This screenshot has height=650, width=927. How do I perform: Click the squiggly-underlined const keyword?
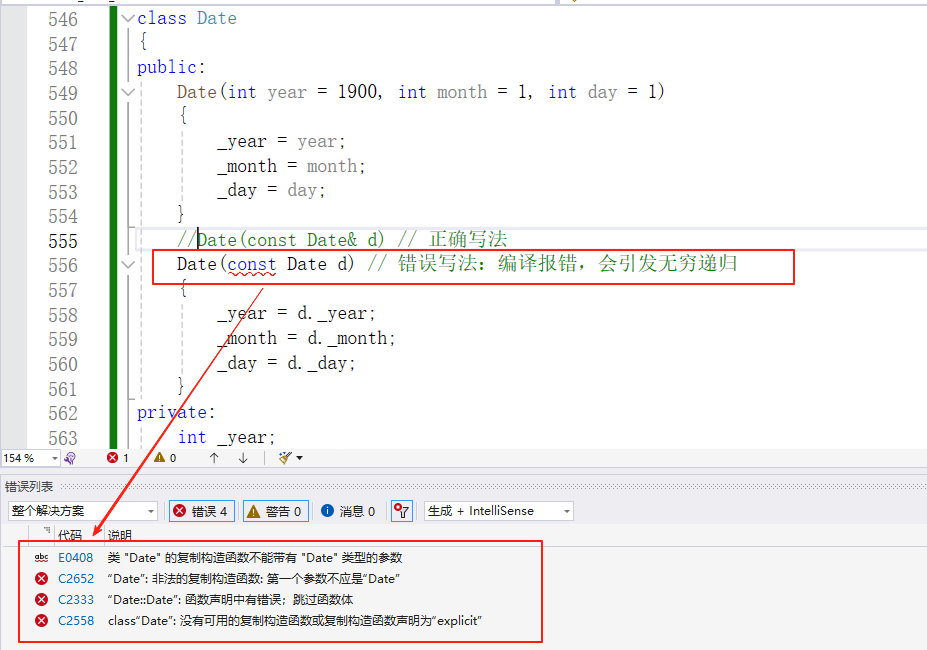coord(252,264)
